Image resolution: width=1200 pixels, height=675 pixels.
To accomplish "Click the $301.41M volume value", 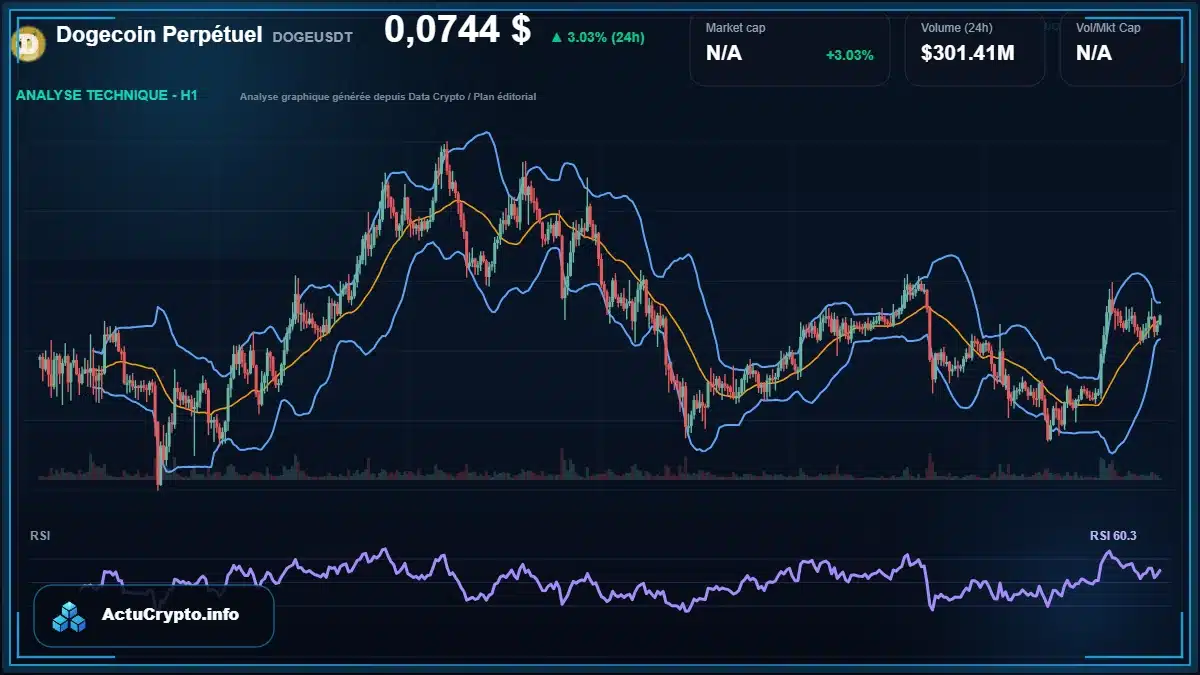I will pos(967,53).
